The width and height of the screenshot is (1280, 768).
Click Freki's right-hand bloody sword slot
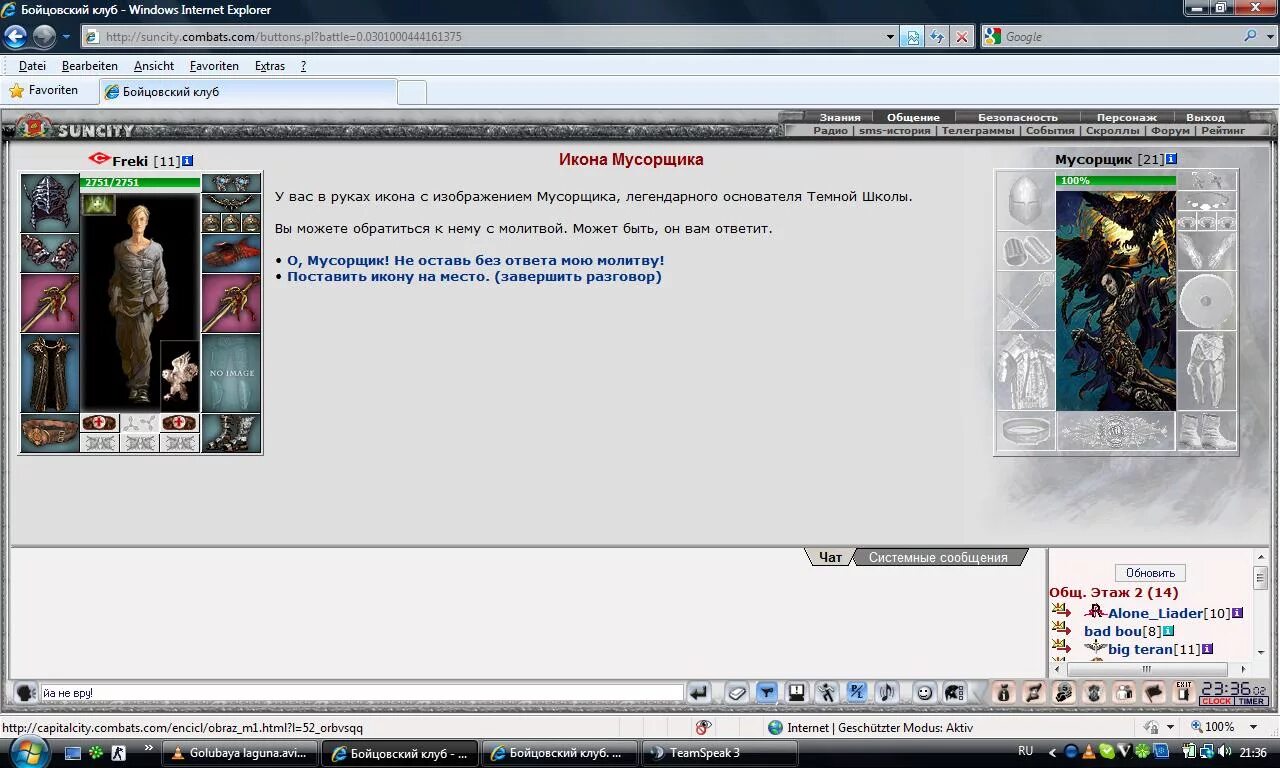(x=231, y=303)
